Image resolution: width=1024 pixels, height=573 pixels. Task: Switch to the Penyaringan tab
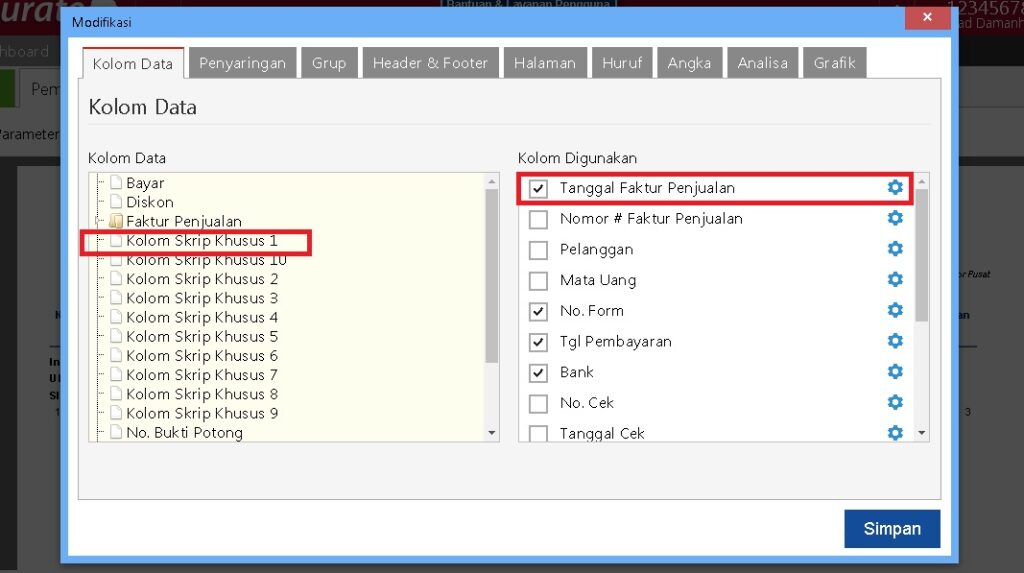[x=242, y=63]
